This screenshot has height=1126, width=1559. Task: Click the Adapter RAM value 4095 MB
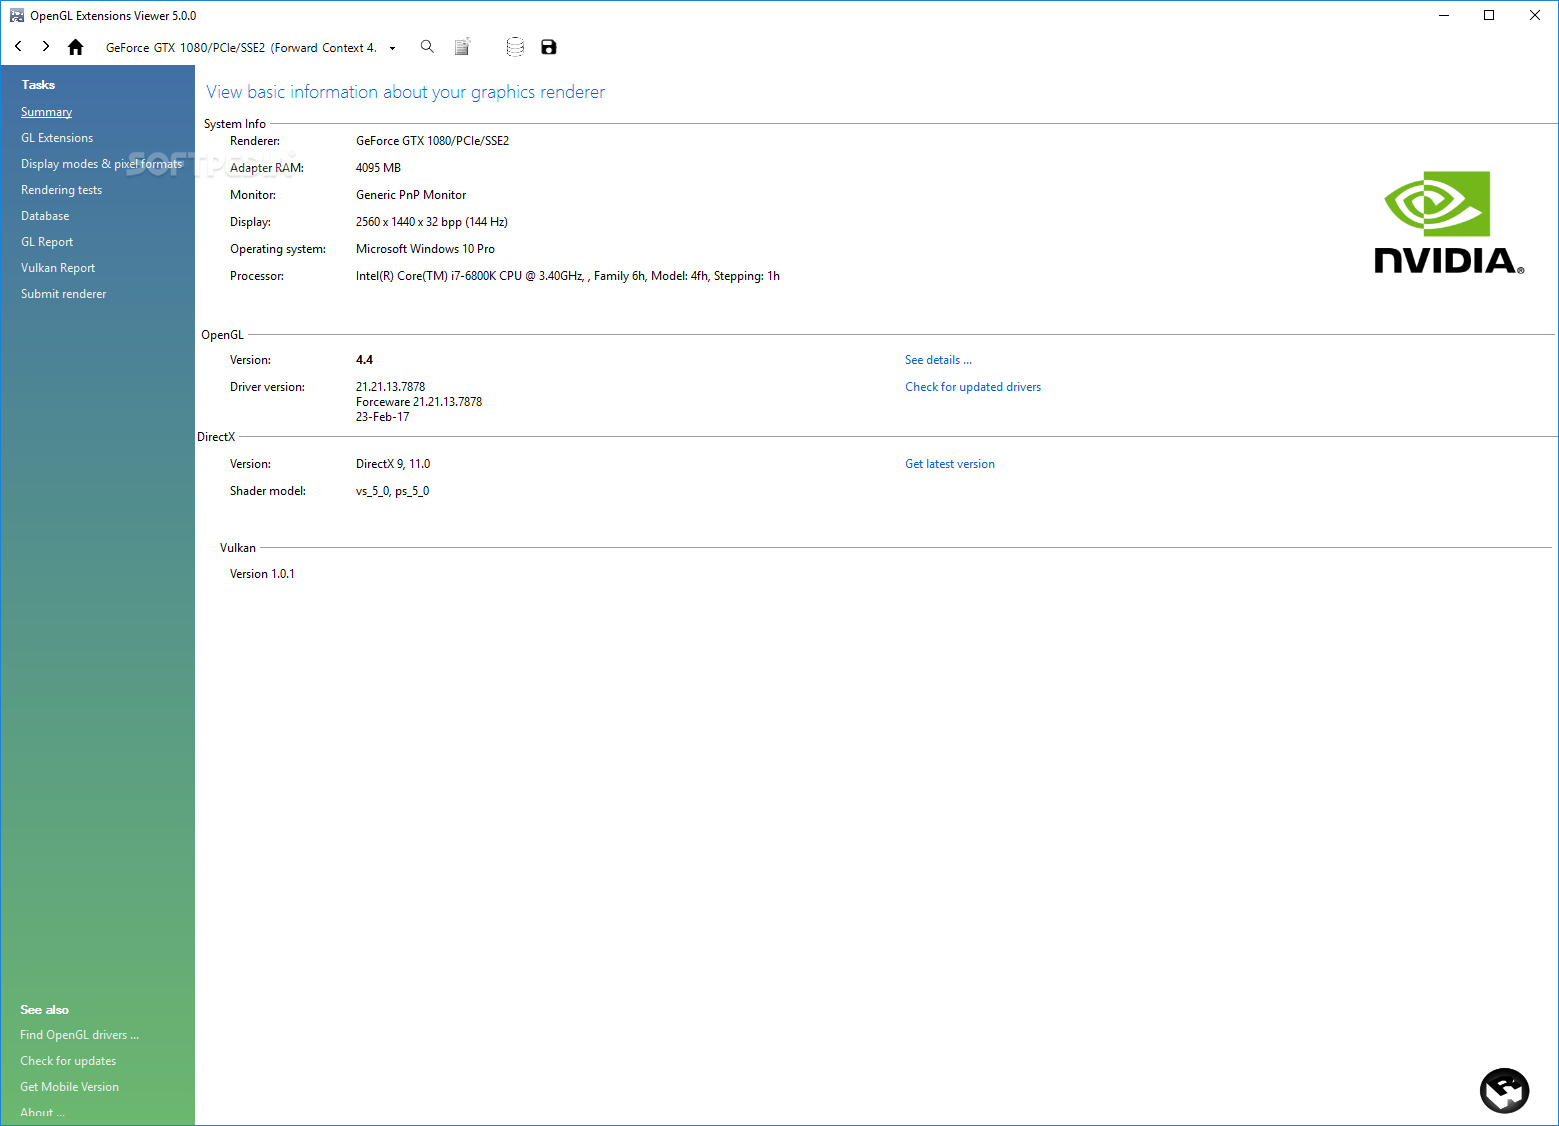click(378, 168)
